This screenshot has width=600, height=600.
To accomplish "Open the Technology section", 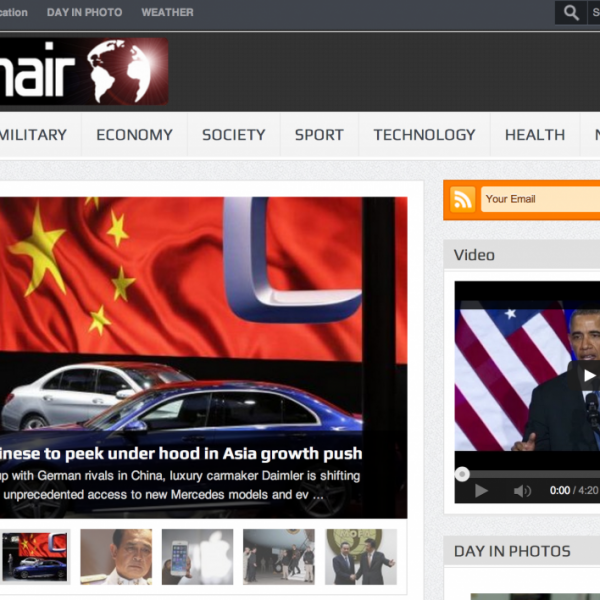I will (x=424, y=135).
